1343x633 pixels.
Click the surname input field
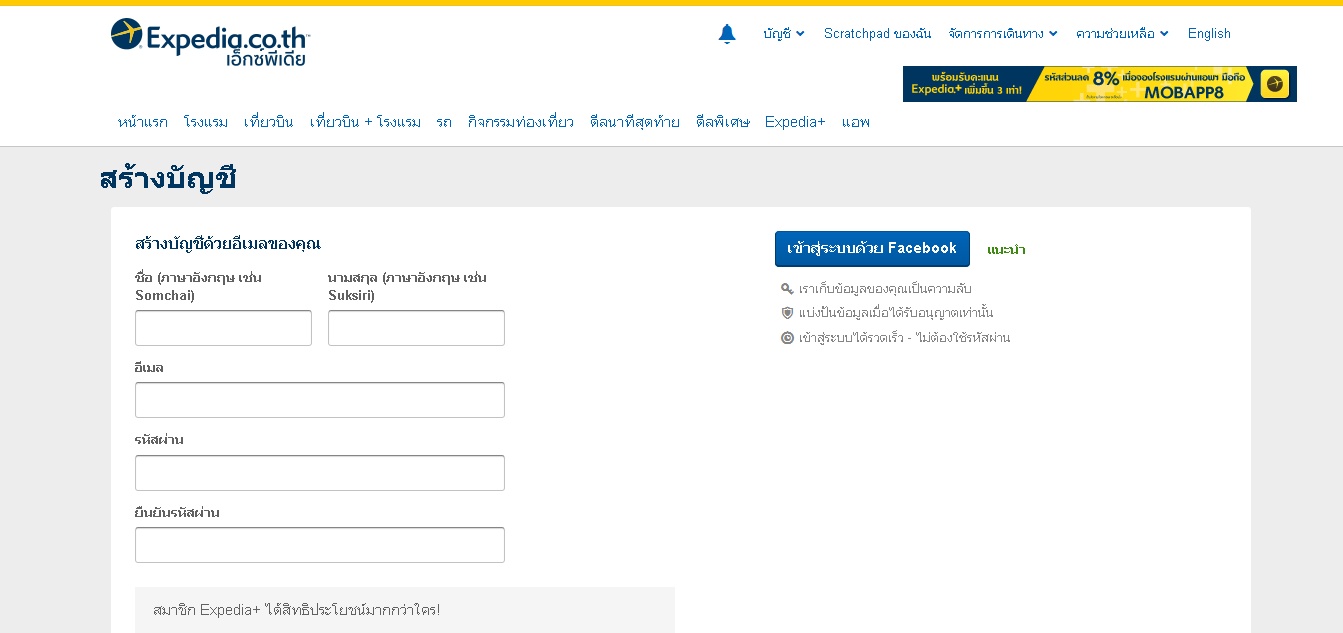(x=416, y=328)
